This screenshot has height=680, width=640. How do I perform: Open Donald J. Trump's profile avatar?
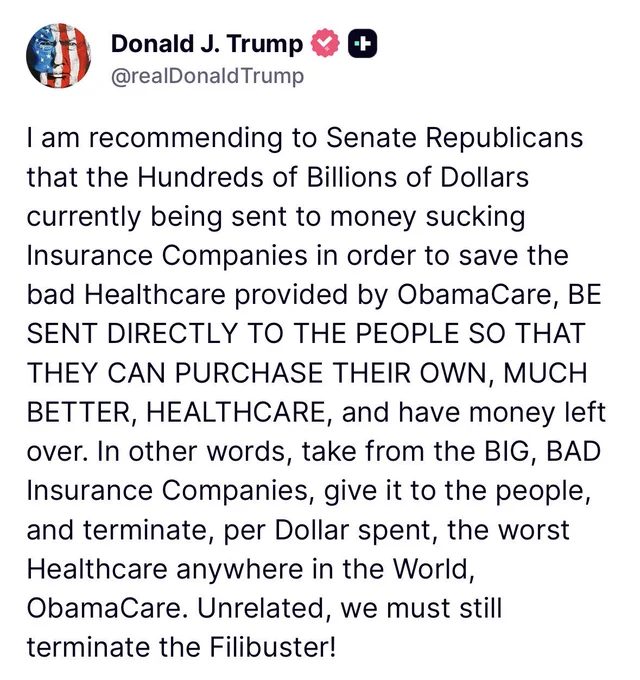(x=59, y=56)
